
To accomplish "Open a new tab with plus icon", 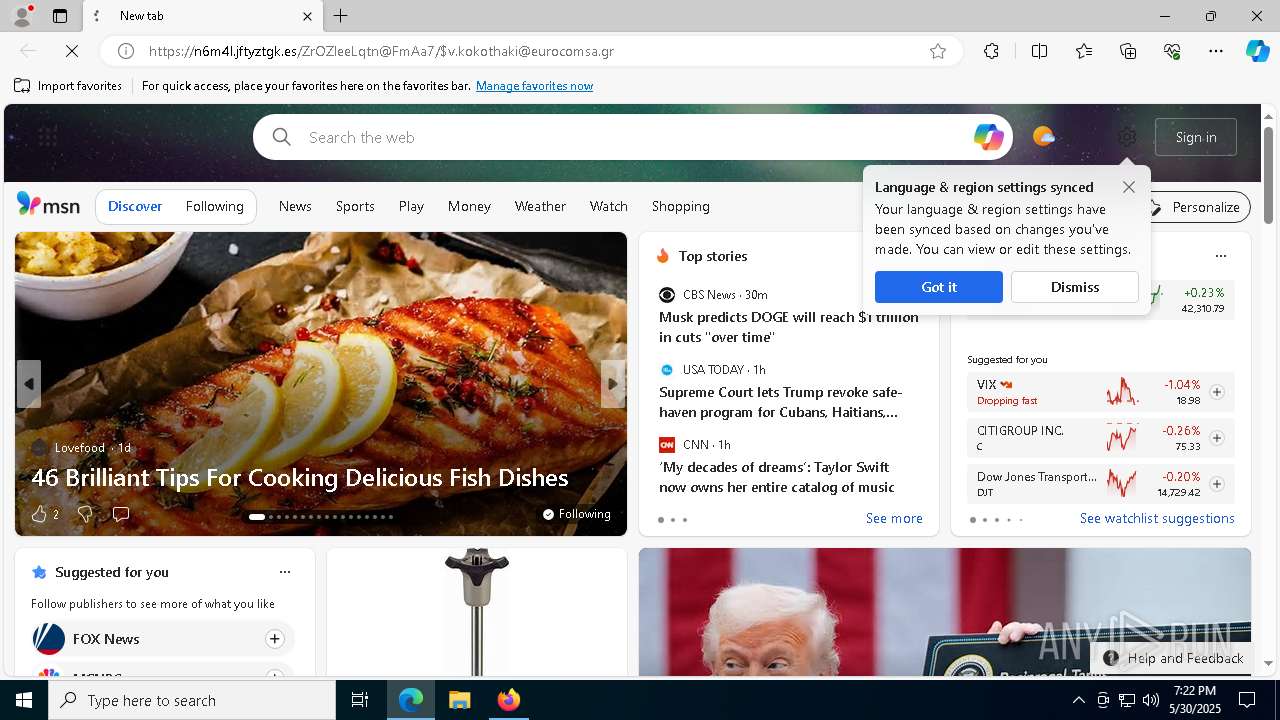I will click(341, 16).
